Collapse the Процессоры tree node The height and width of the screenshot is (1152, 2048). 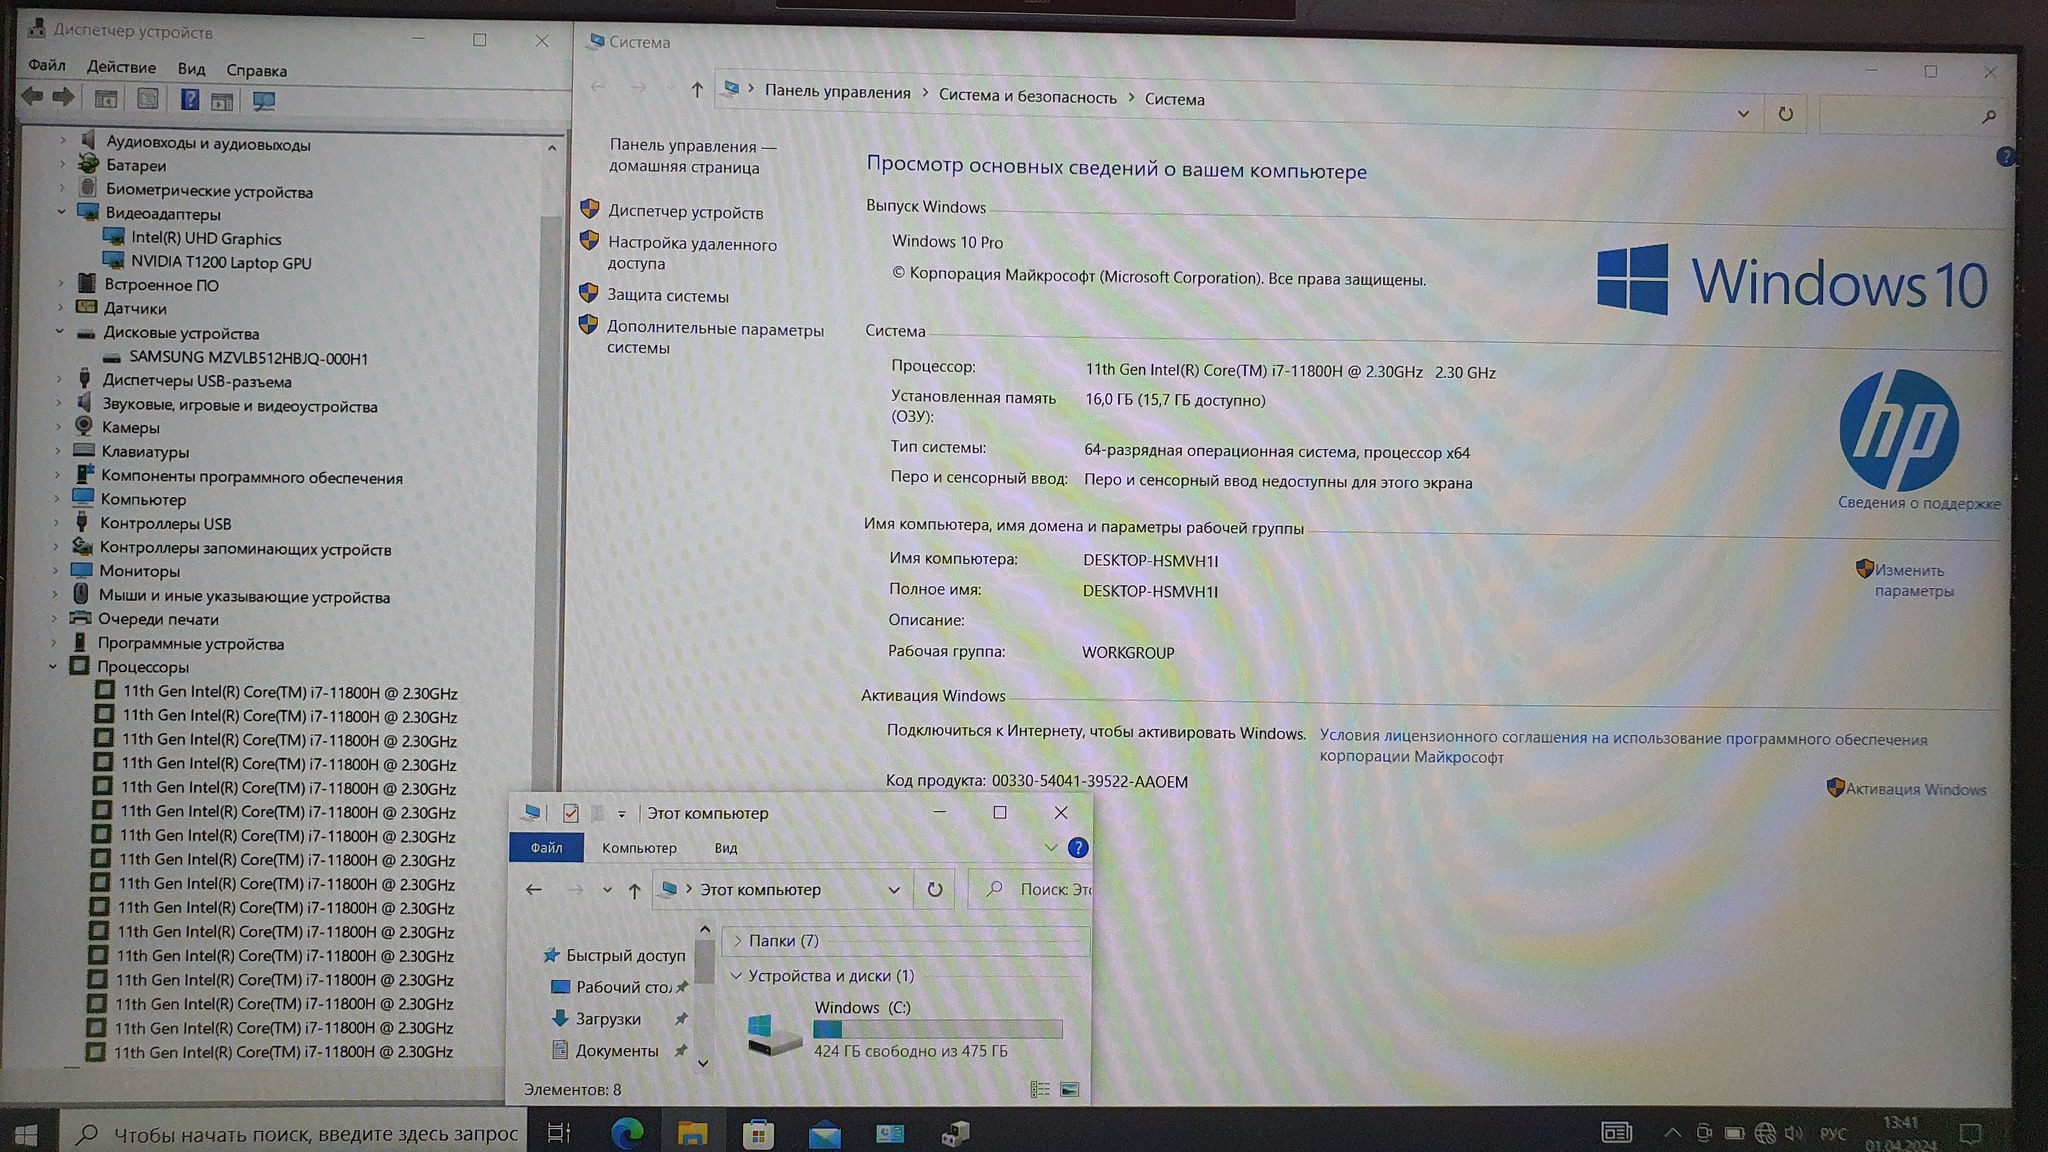[53, 667]
